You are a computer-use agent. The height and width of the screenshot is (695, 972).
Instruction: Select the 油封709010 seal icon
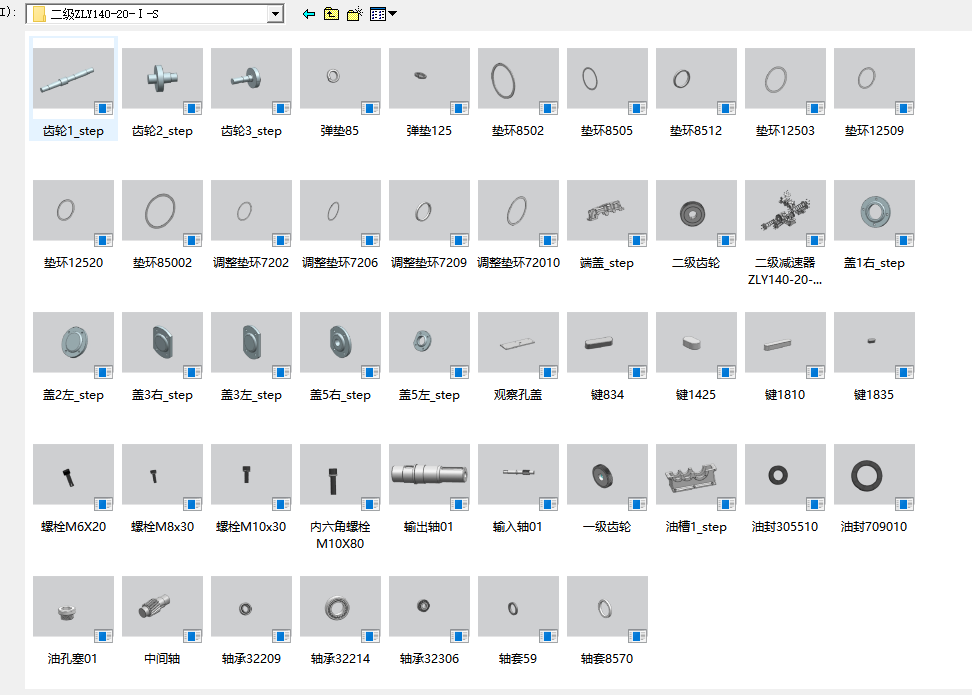click(875, 478)
